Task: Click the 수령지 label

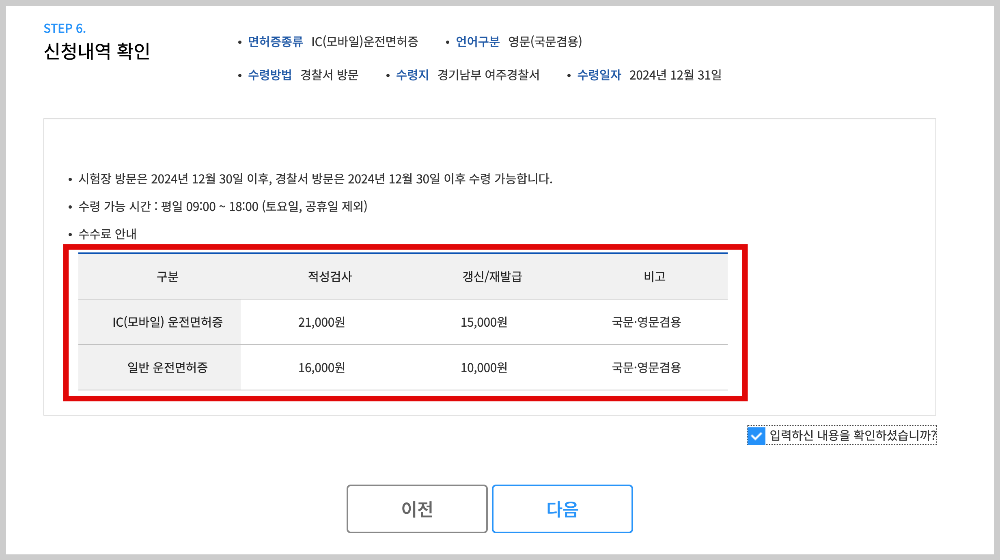Action: [x=412, y=75]
